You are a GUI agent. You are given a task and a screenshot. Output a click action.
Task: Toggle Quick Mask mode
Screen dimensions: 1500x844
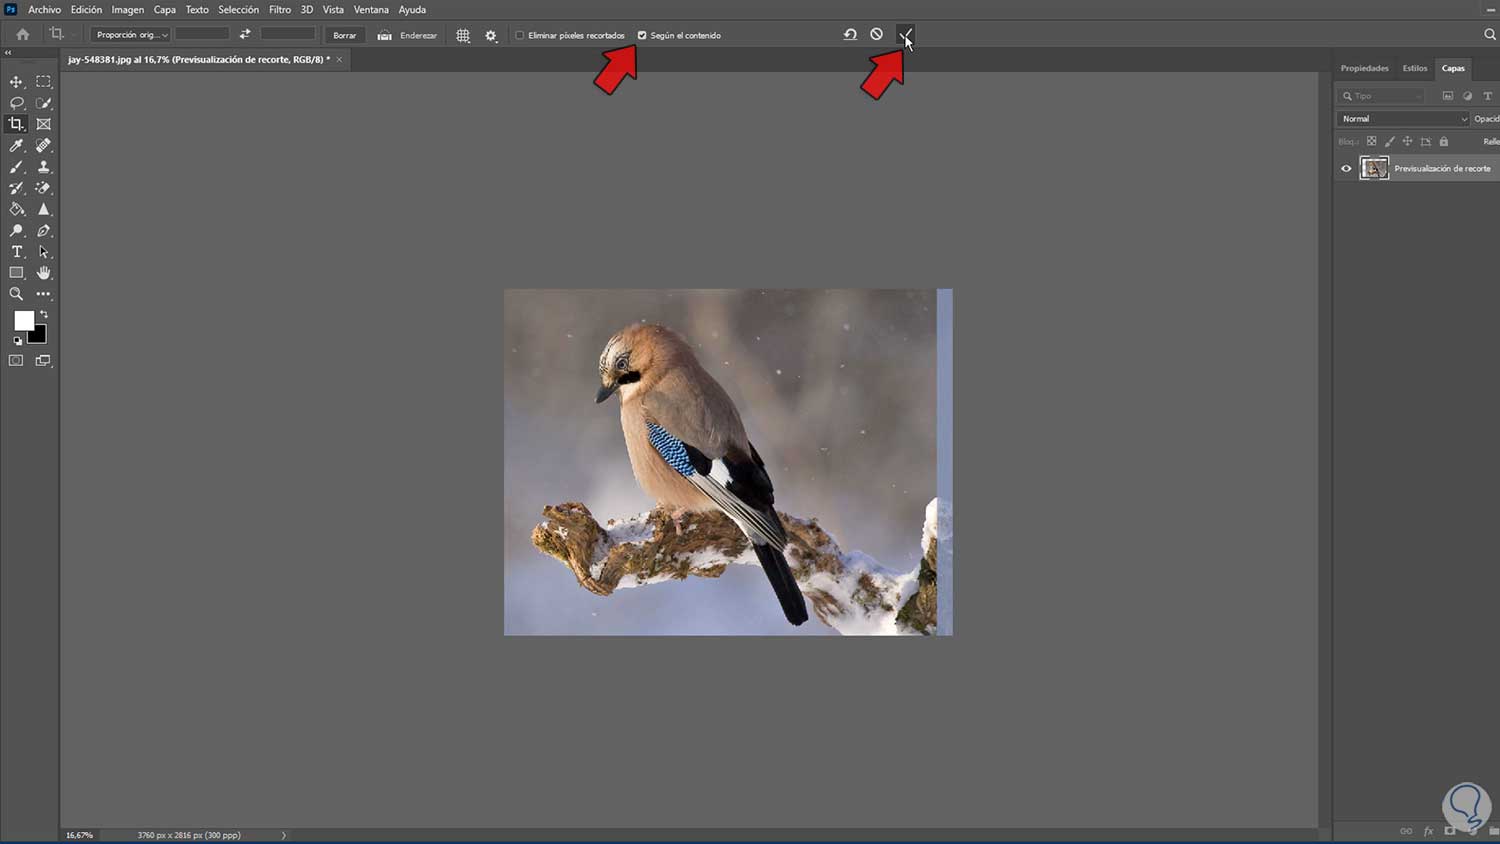(x=16, y=360)
